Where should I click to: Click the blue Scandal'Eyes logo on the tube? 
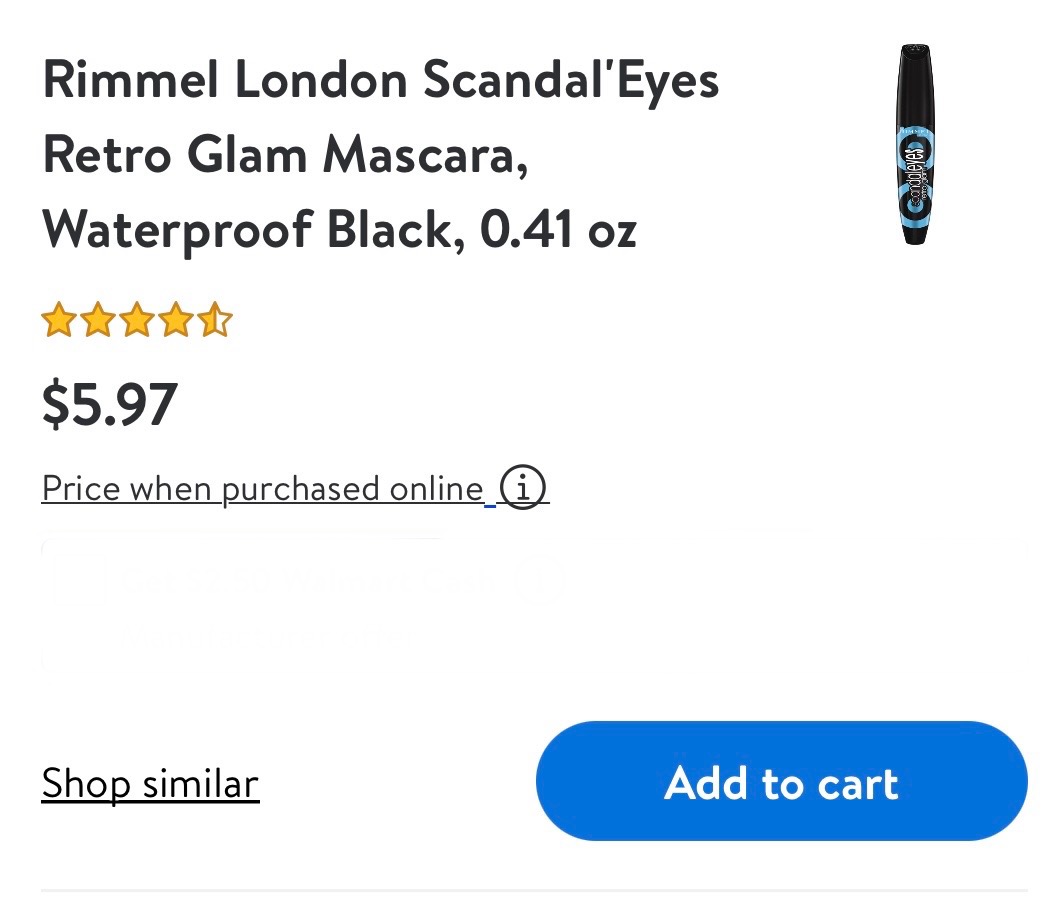pyautogui.click(x=913, y=170)
